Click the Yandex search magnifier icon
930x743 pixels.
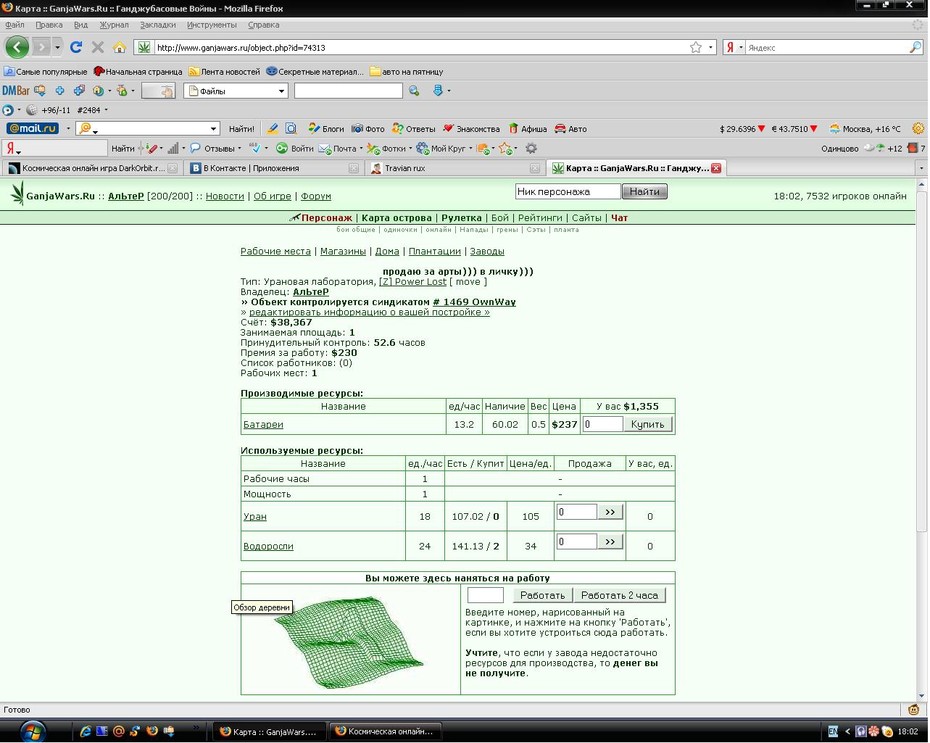[x=916, y=47]
